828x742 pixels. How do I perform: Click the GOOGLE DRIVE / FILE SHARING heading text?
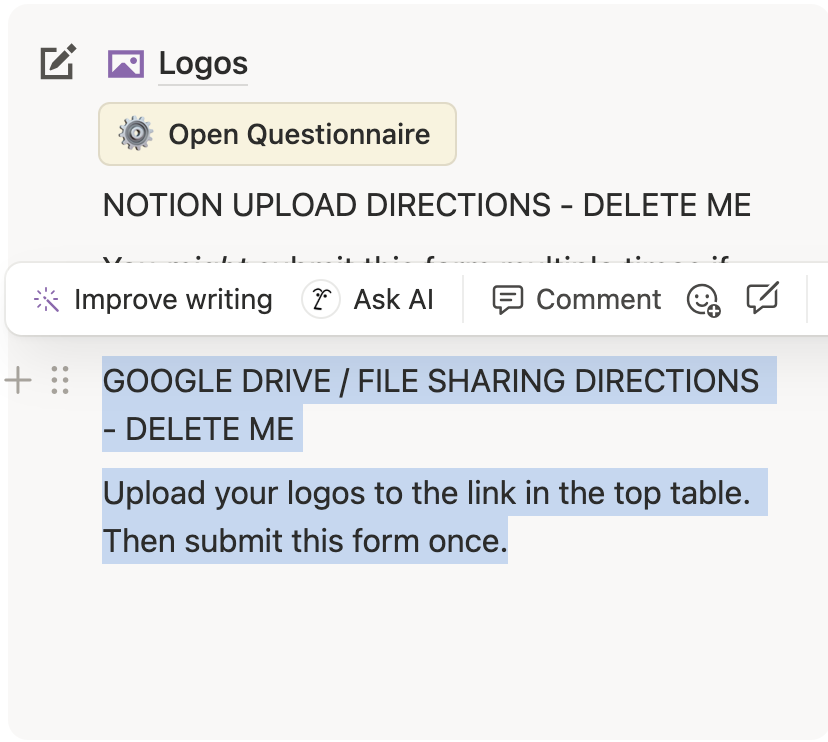click(x=430, y=381)
